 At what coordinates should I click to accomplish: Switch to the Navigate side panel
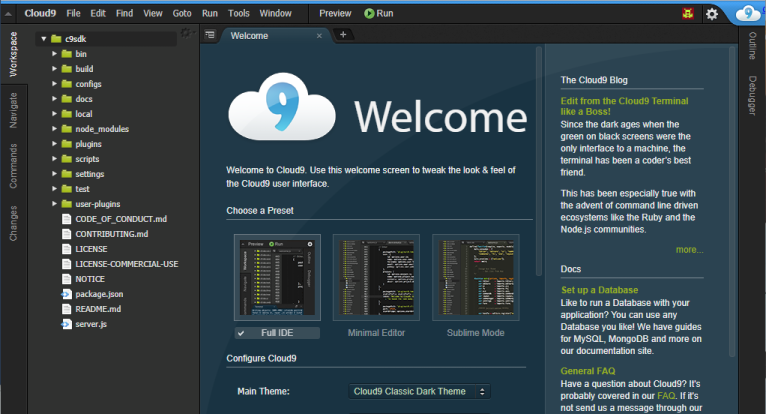click(x=13, y=110)
